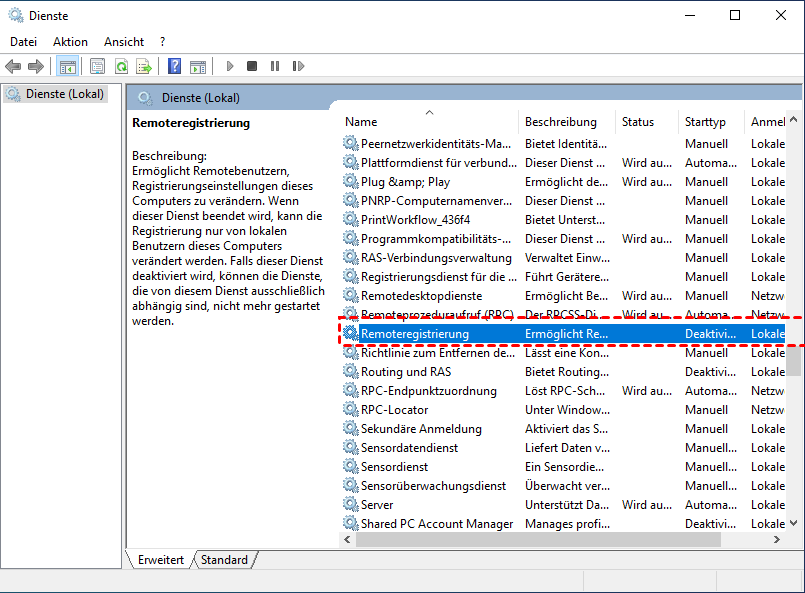This screenshot has width=805, height=593.
Task: Start the service with the play icon
Action: click(x=230, y=66)
